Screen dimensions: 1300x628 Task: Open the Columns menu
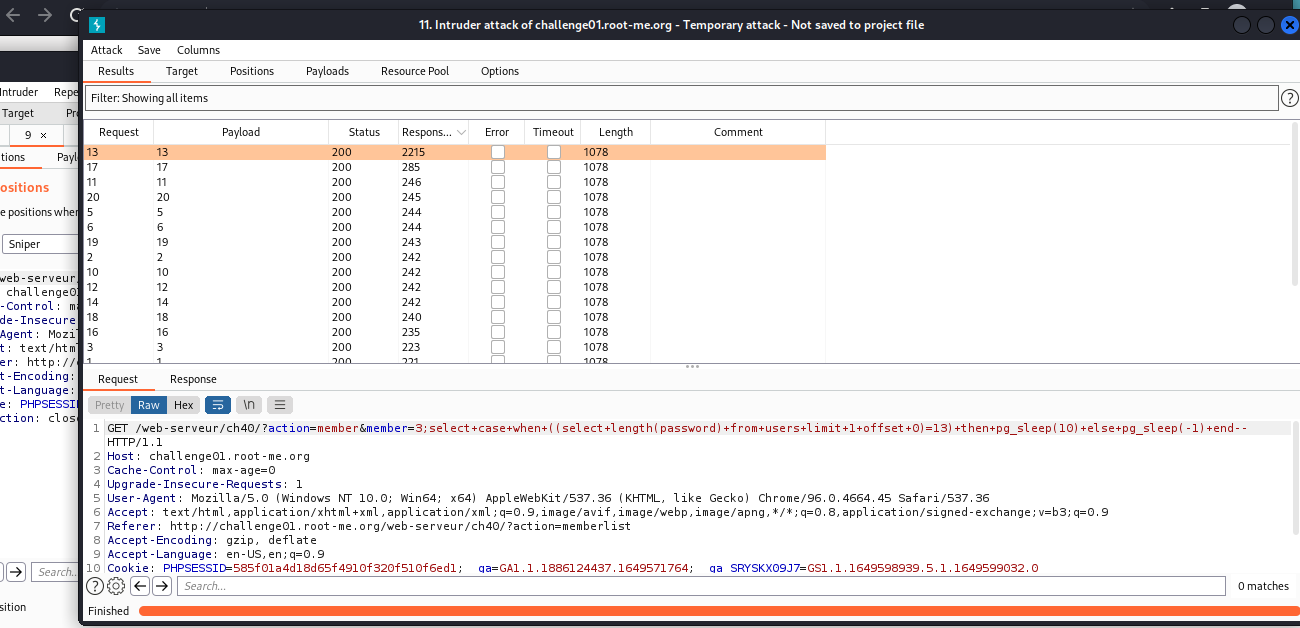[x=198, y=50]
